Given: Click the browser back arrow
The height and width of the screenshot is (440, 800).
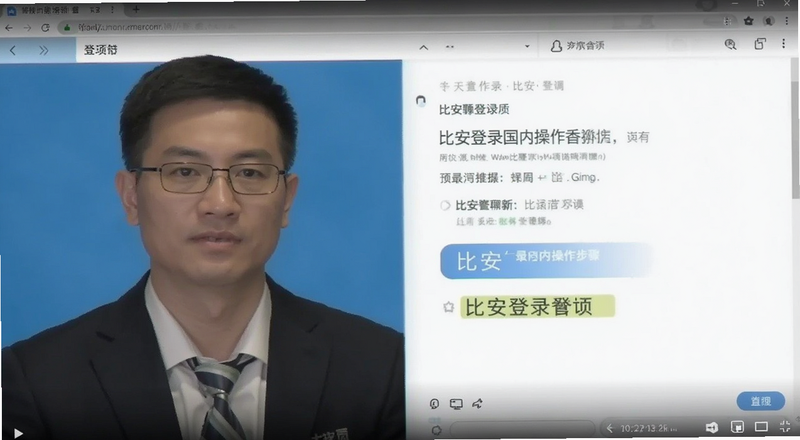Looking at the screenshot, I should point(9,28).
